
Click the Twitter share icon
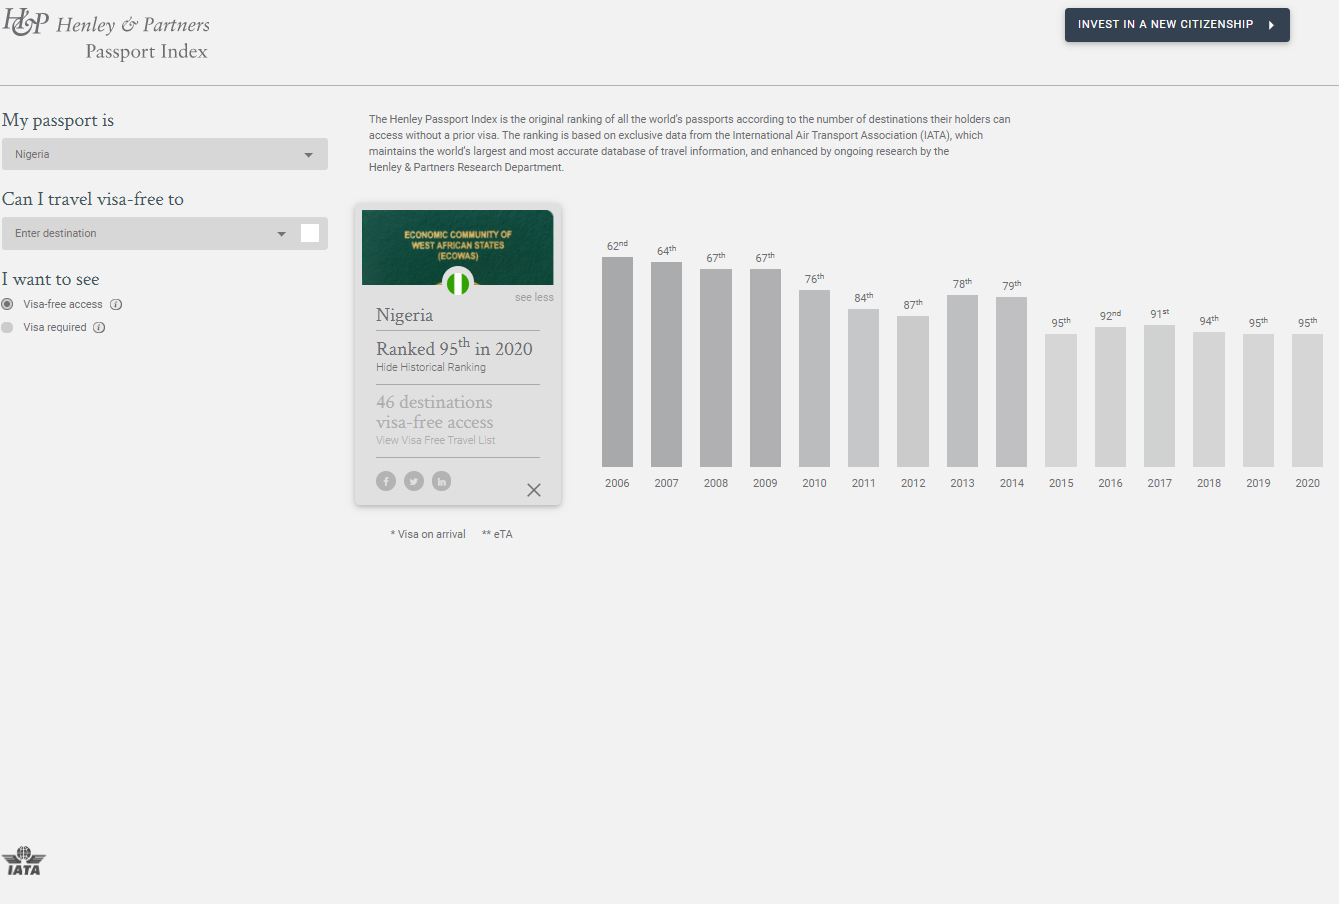click(414, 481)
